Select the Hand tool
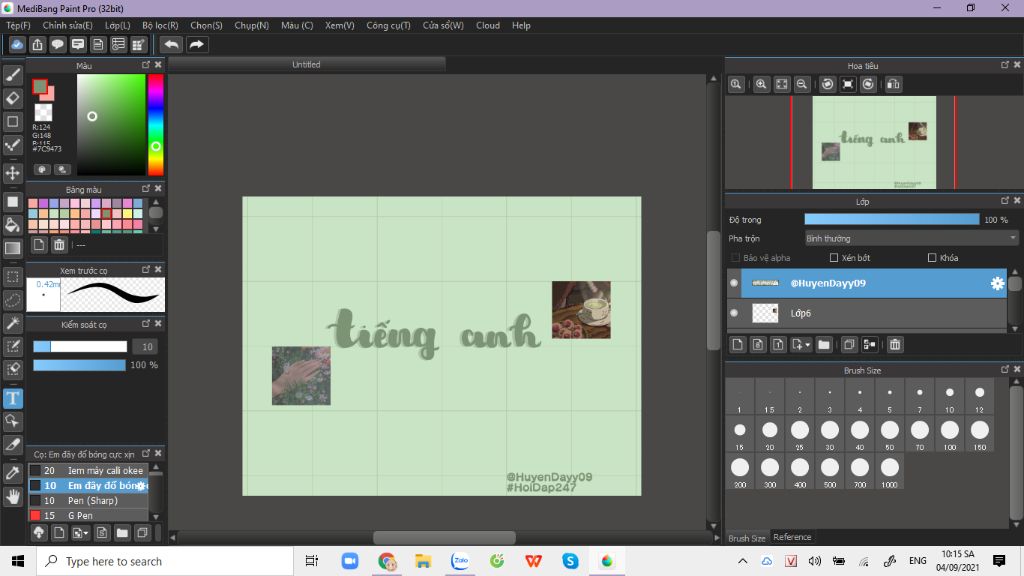Viewport: 1024px width, 576px height. pyautogui.click(x=12, y=497)
